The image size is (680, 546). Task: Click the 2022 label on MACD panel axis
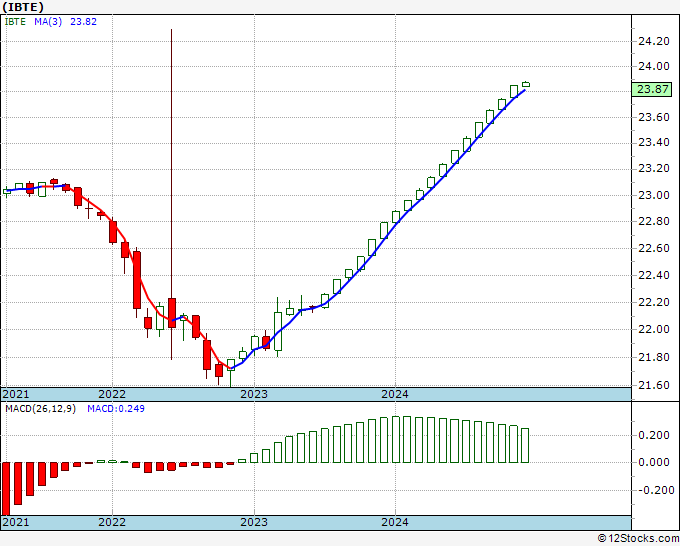tap(112, 522)
